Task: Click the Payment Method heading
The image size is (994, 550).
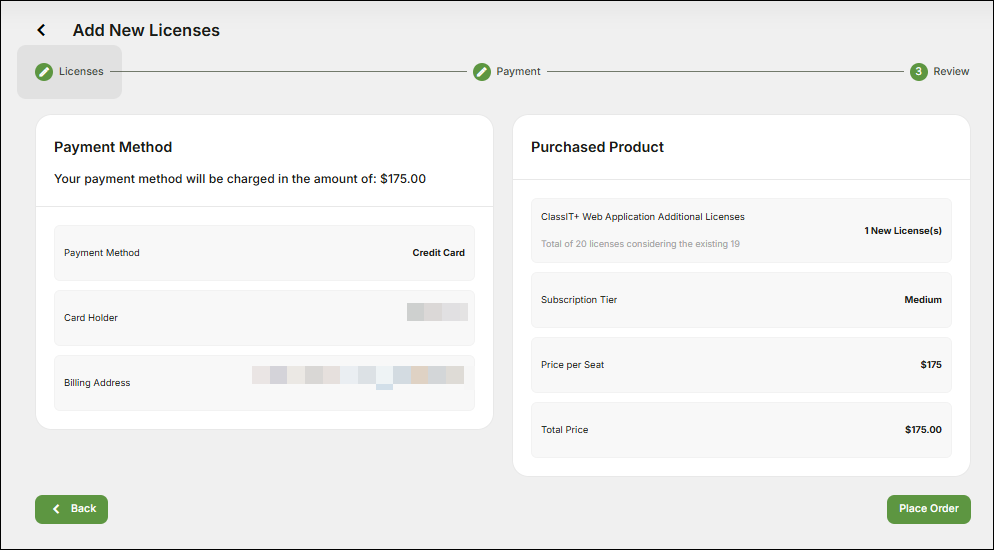Action: coord(113,147)
